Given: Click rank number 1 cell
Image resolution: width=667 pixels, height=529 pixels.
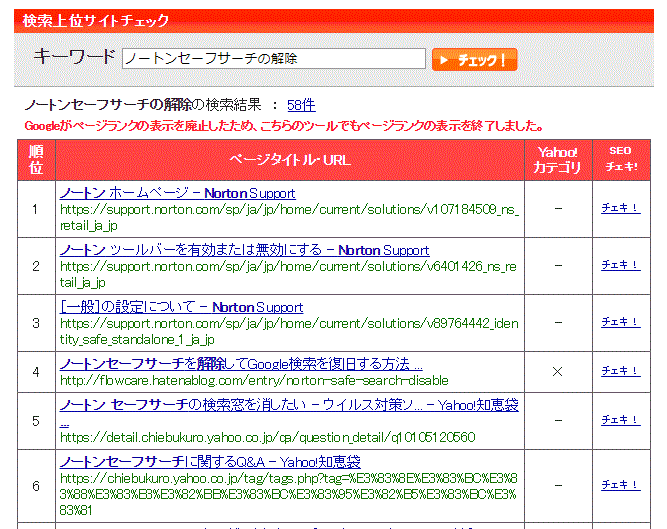Looking at the screenshot, I should tap(36, 209).
